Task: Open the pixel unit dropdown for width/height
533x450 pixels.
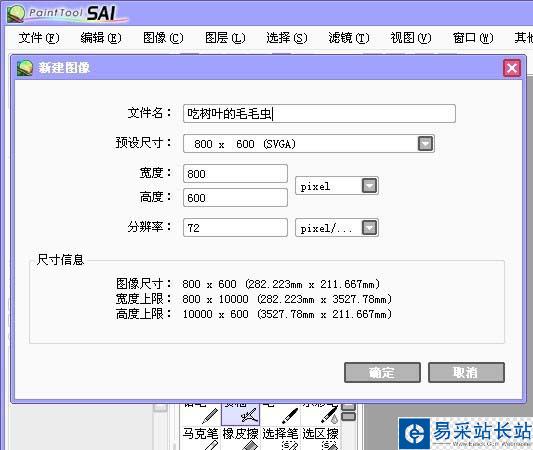Action: click(370, 186)
